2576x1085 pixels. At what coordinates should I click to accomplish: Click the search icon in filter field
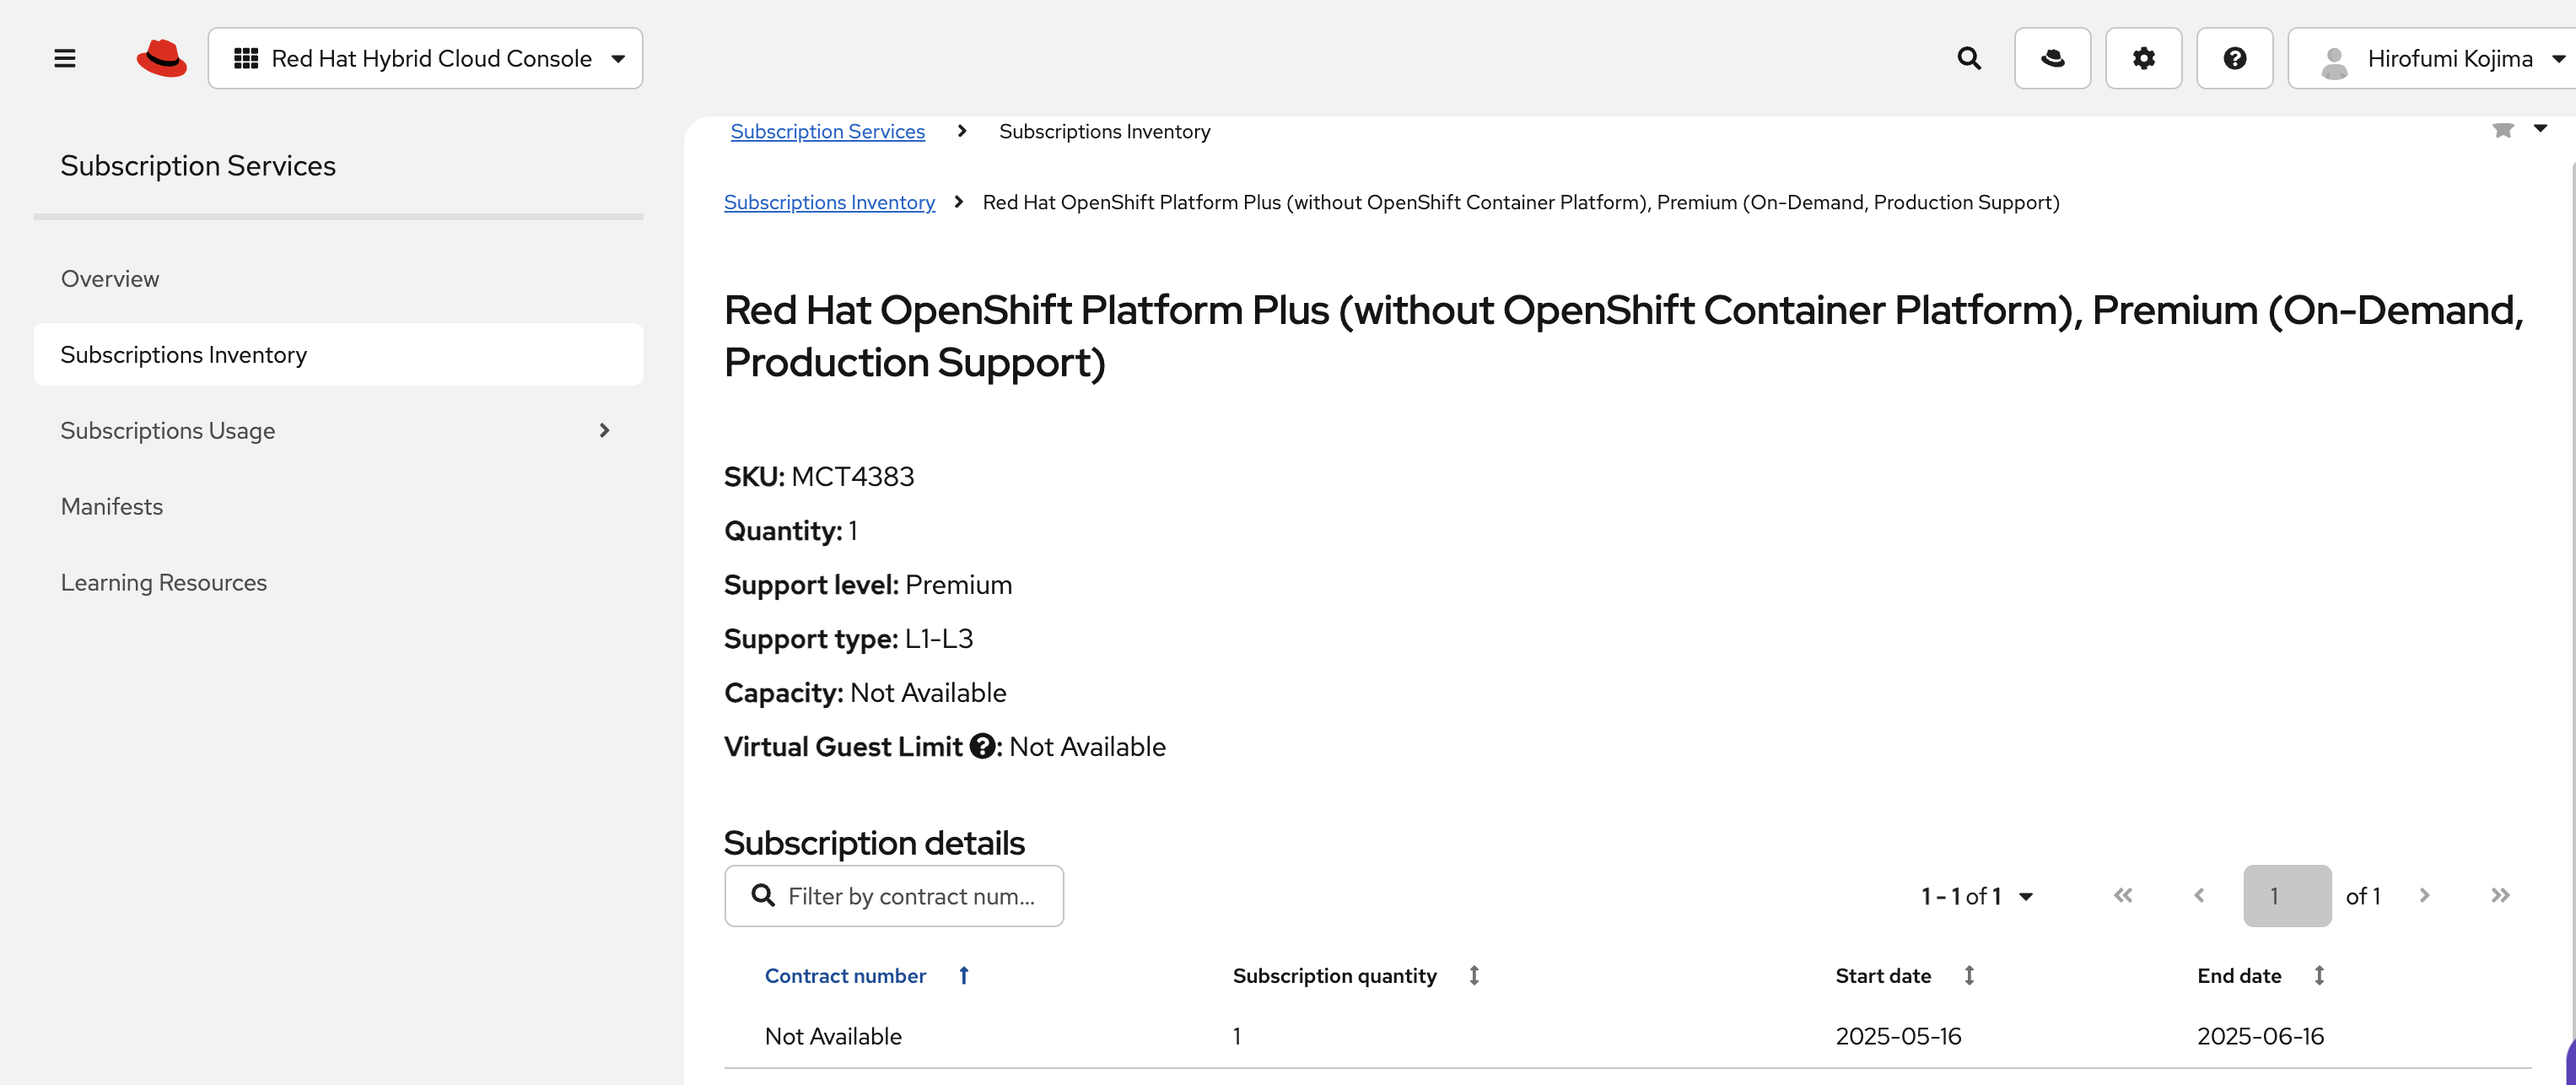[763, 895]
